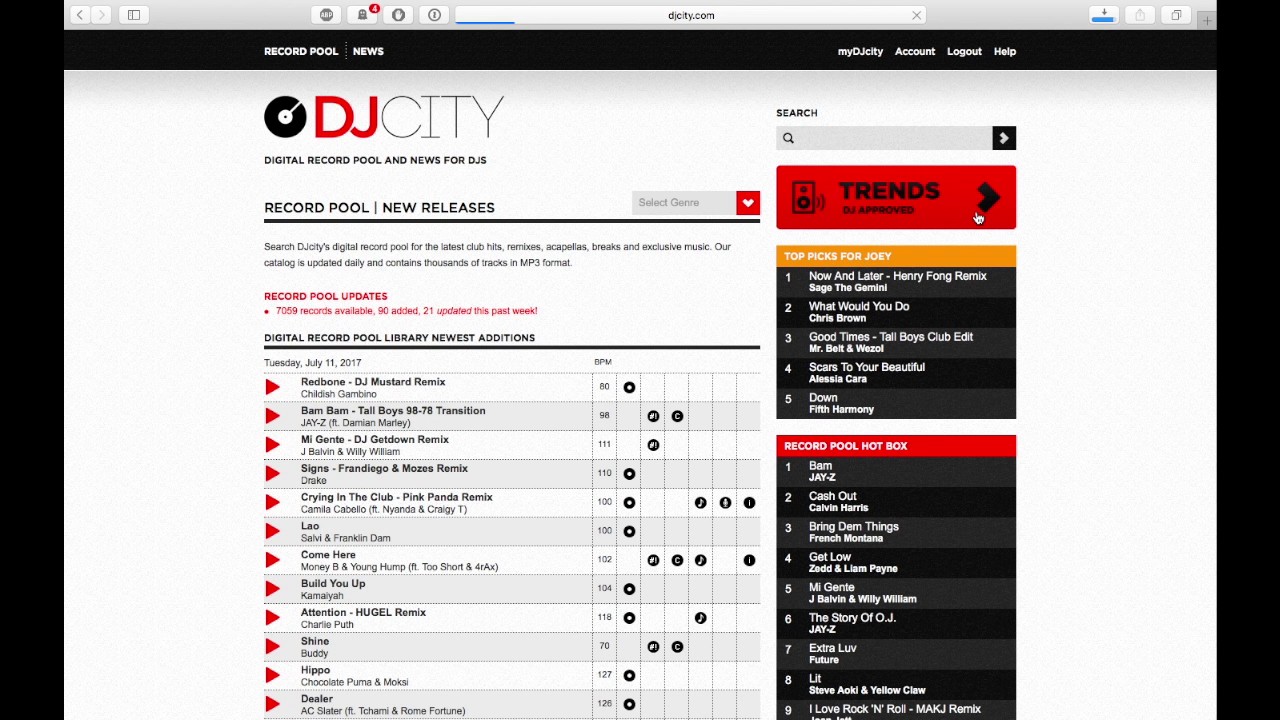Screen dimensions: 1280x720
Task: Click the DJcity logo
Action: (384, 117)
